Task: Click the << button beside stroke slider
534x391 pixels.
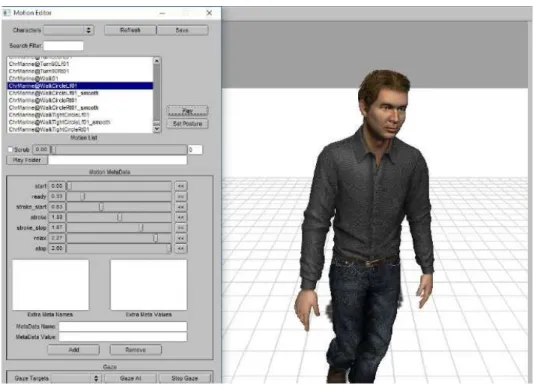Action: tap(181, 217)
